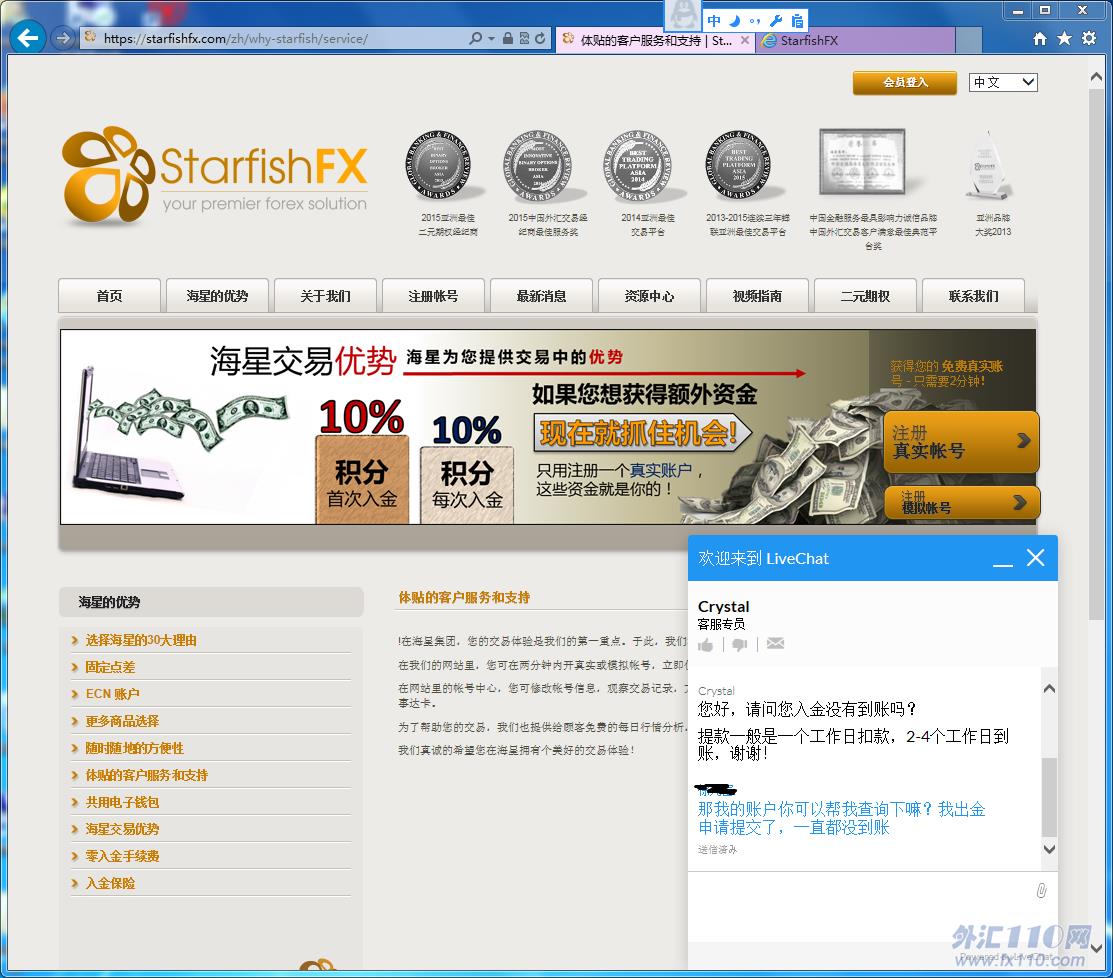
Task: Open the 最新消息 menu item
Action: click(x=541, y=296)
